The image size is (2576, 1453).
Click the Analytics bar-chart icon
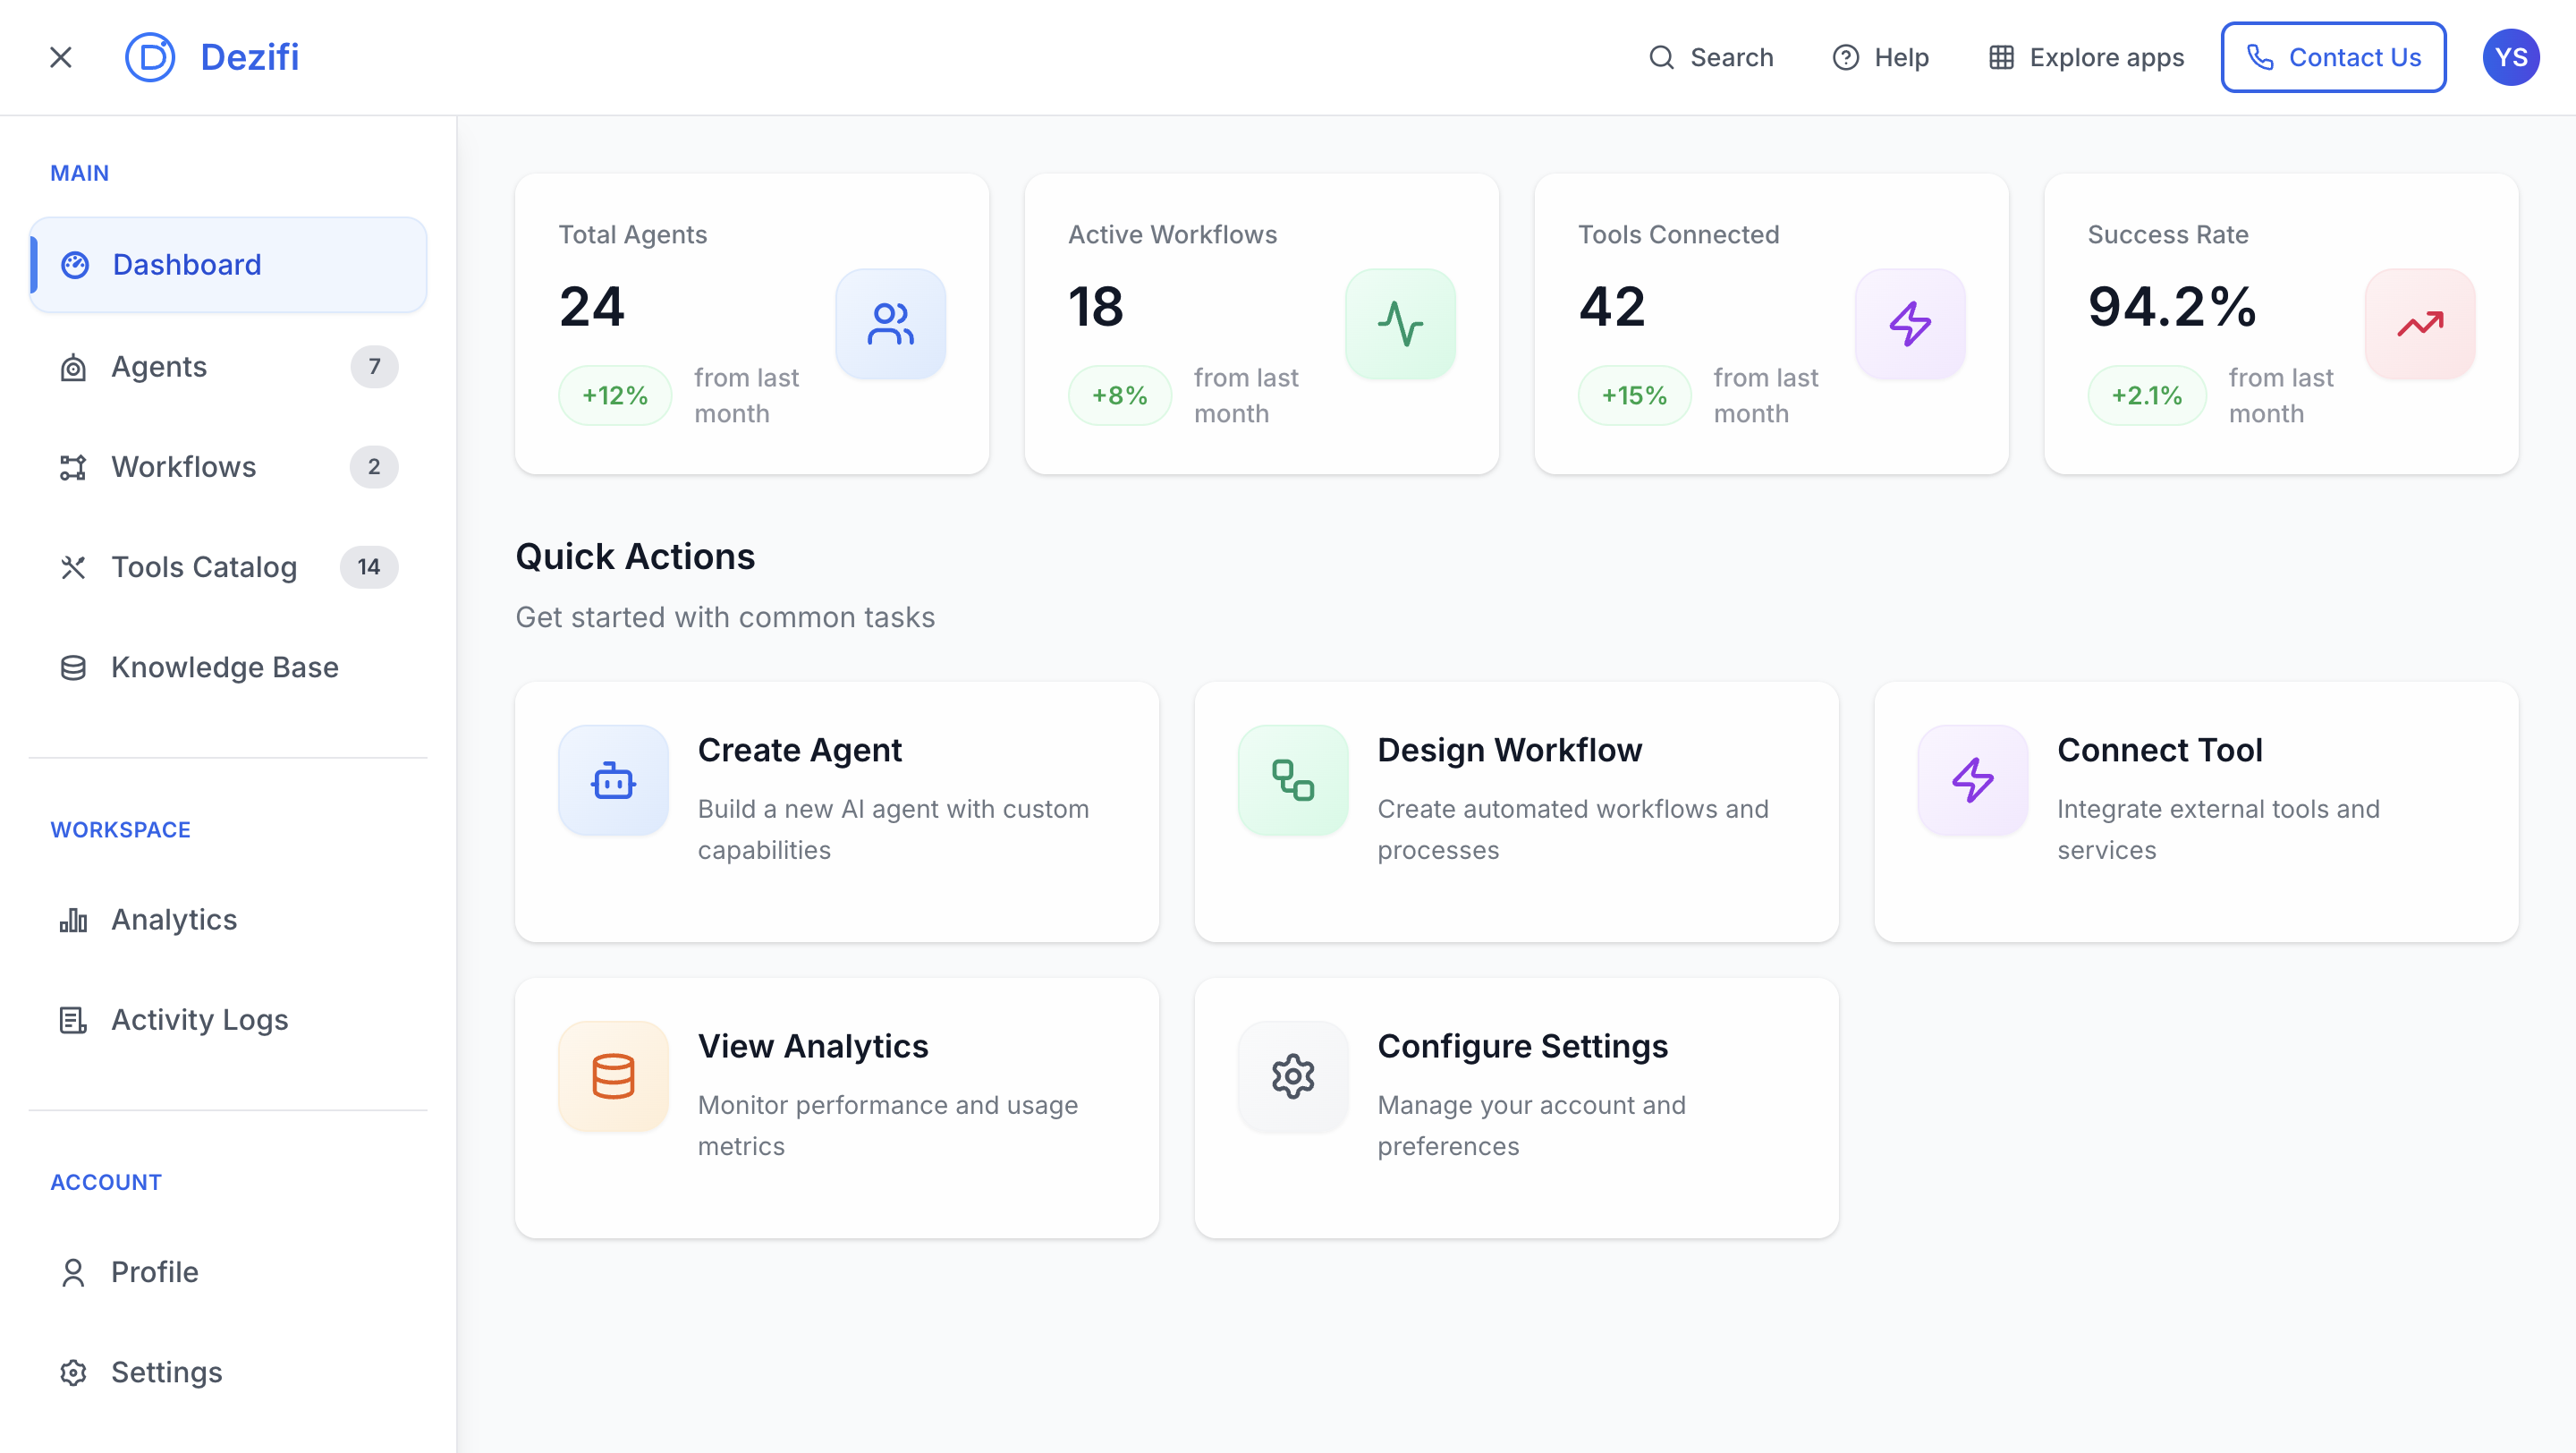pyautogui.click(x=72, y=919)
